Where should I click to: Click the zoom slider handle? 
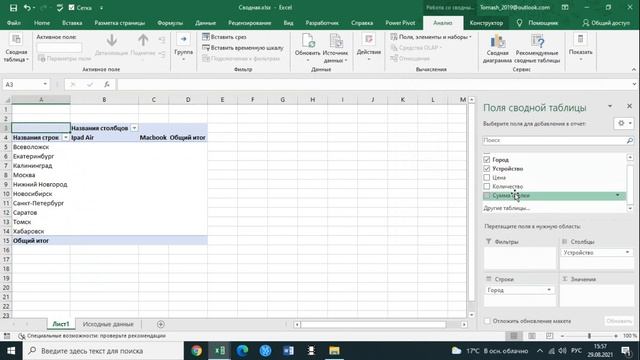click(589, 336)
